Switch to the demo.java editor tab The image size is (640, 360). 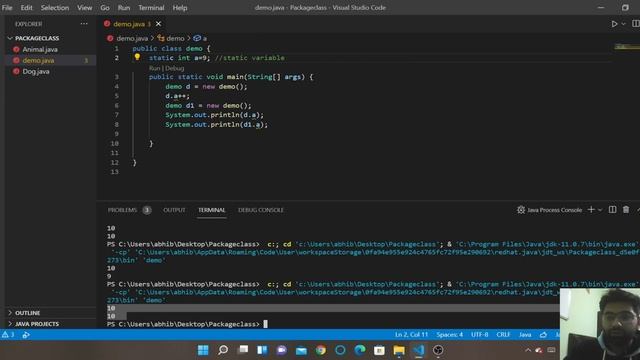click(129, 24)
